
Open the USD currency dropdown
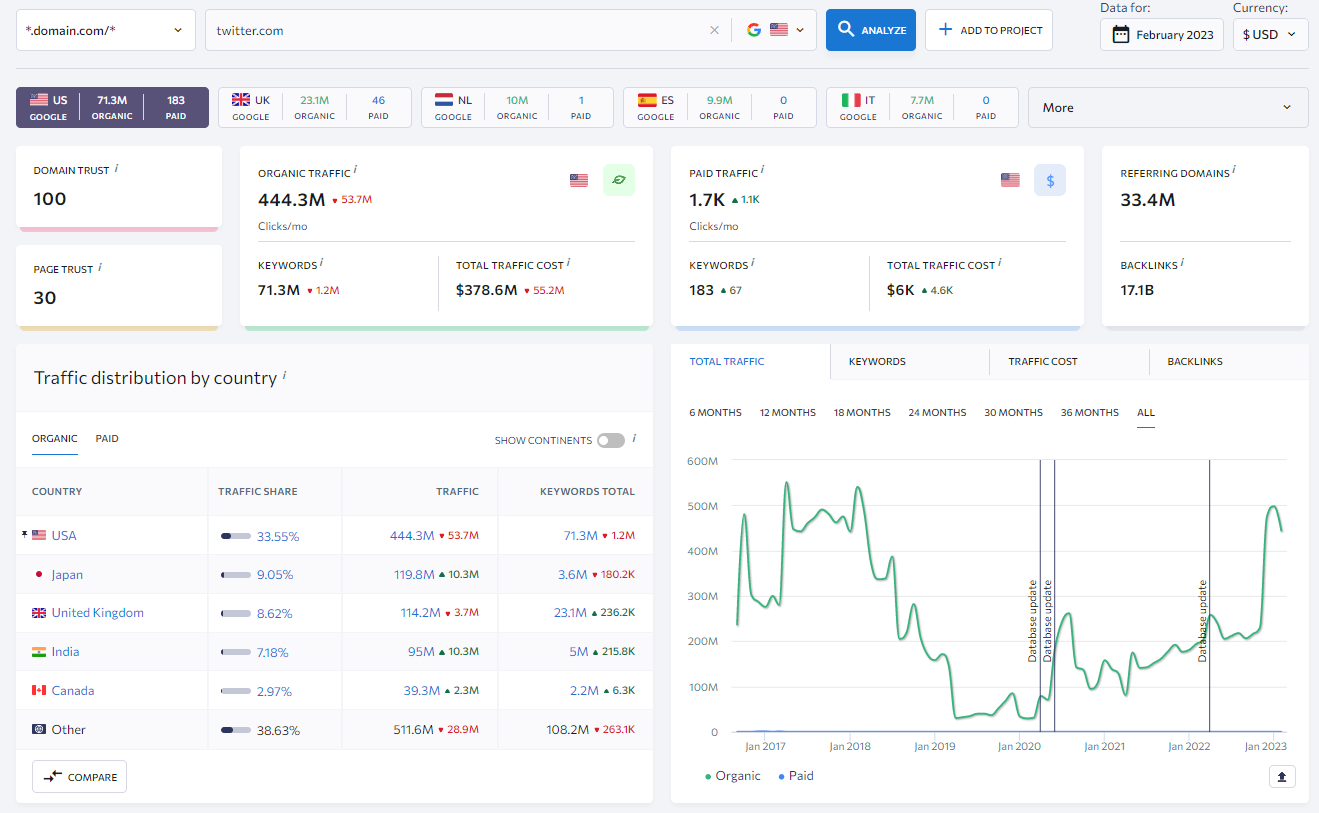[x=1270, y=35]
